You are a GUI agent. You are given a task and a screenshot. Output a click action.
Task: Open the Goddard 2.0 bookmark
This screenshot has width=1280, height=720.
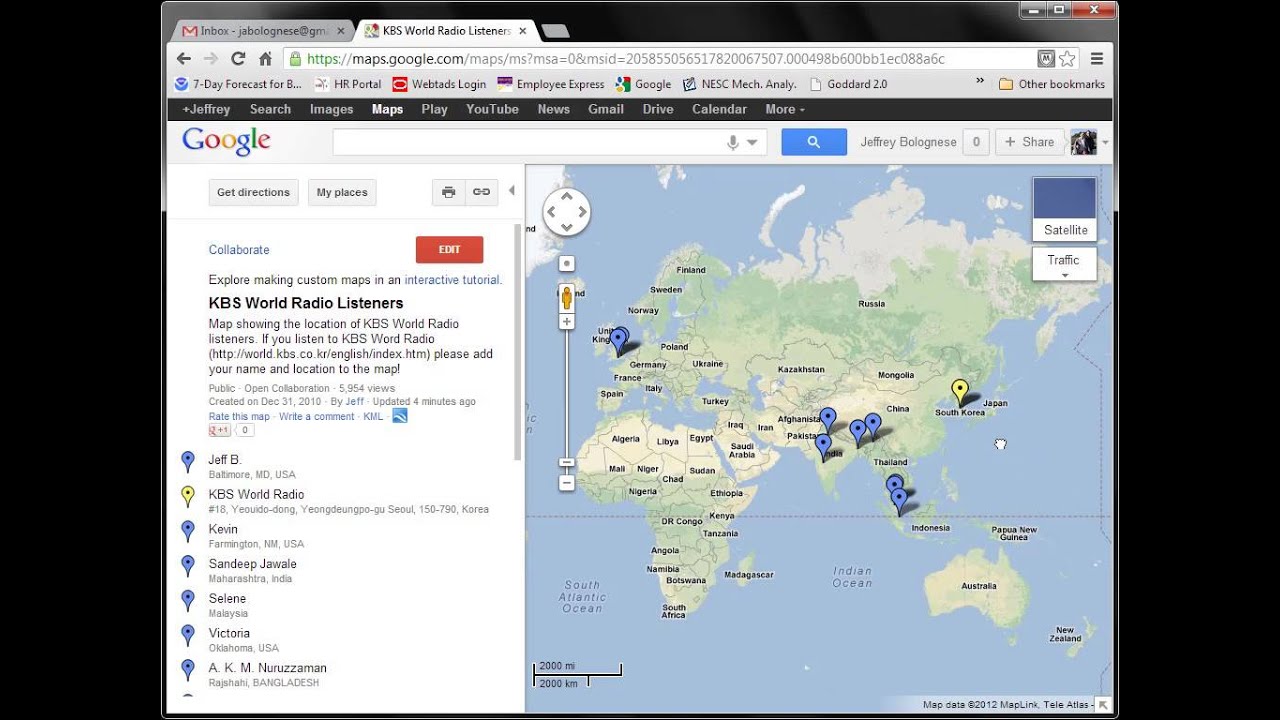coord(848,84)
